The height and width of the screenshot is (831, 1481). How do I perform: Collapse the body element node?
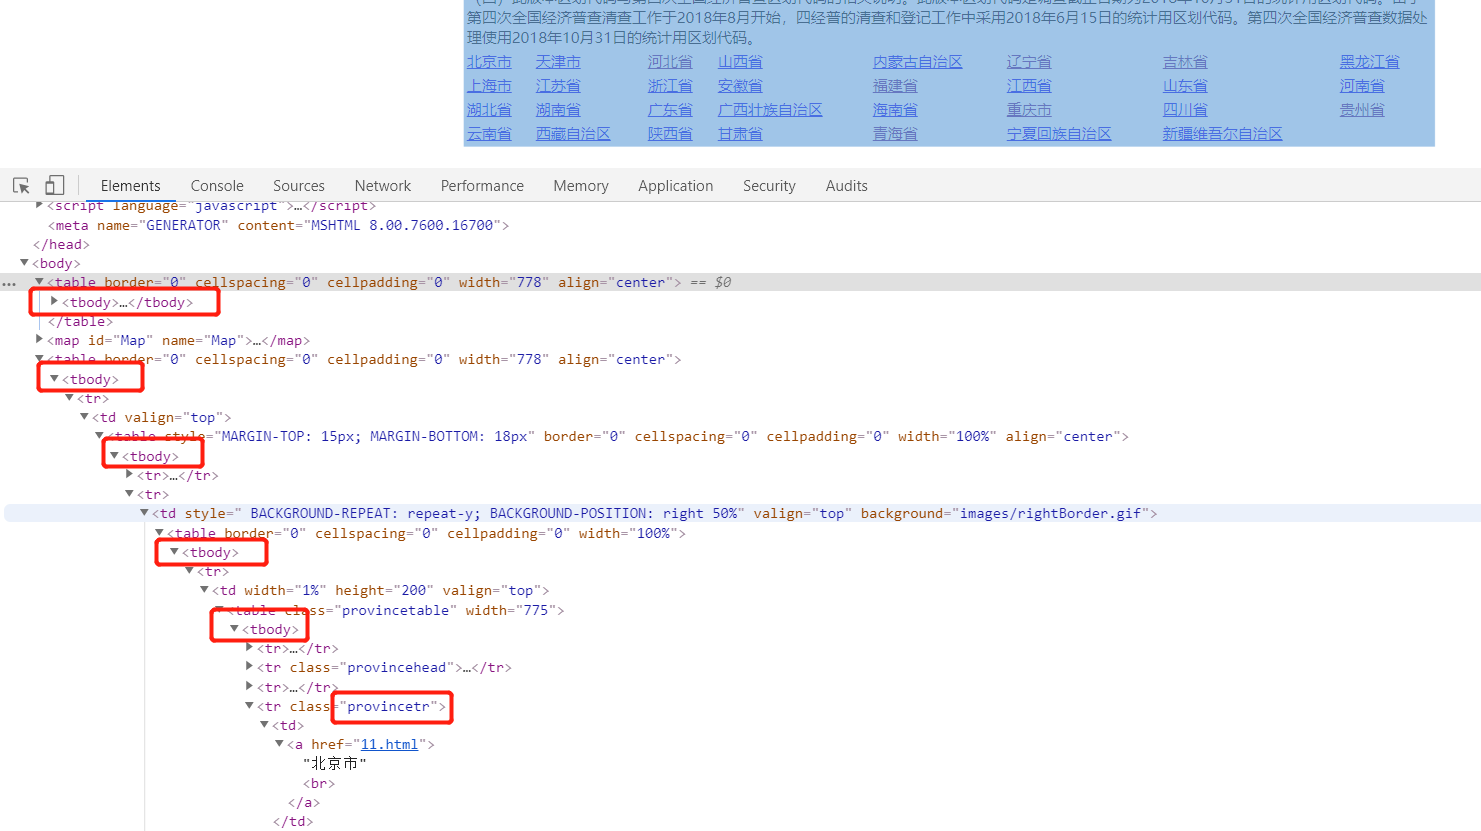24,263
